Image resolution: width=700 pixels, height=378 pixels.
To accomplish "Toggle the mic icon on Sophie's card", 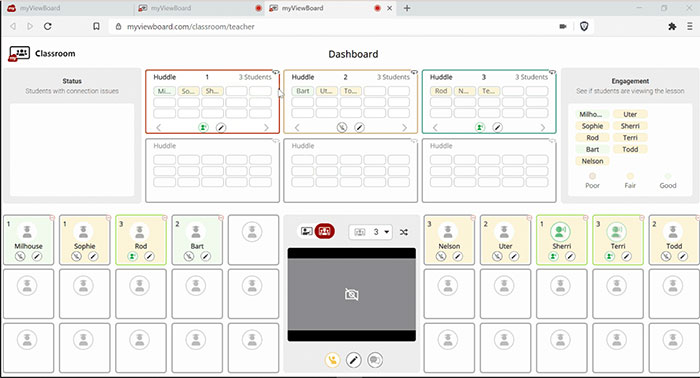I will (x=76, y=256).
